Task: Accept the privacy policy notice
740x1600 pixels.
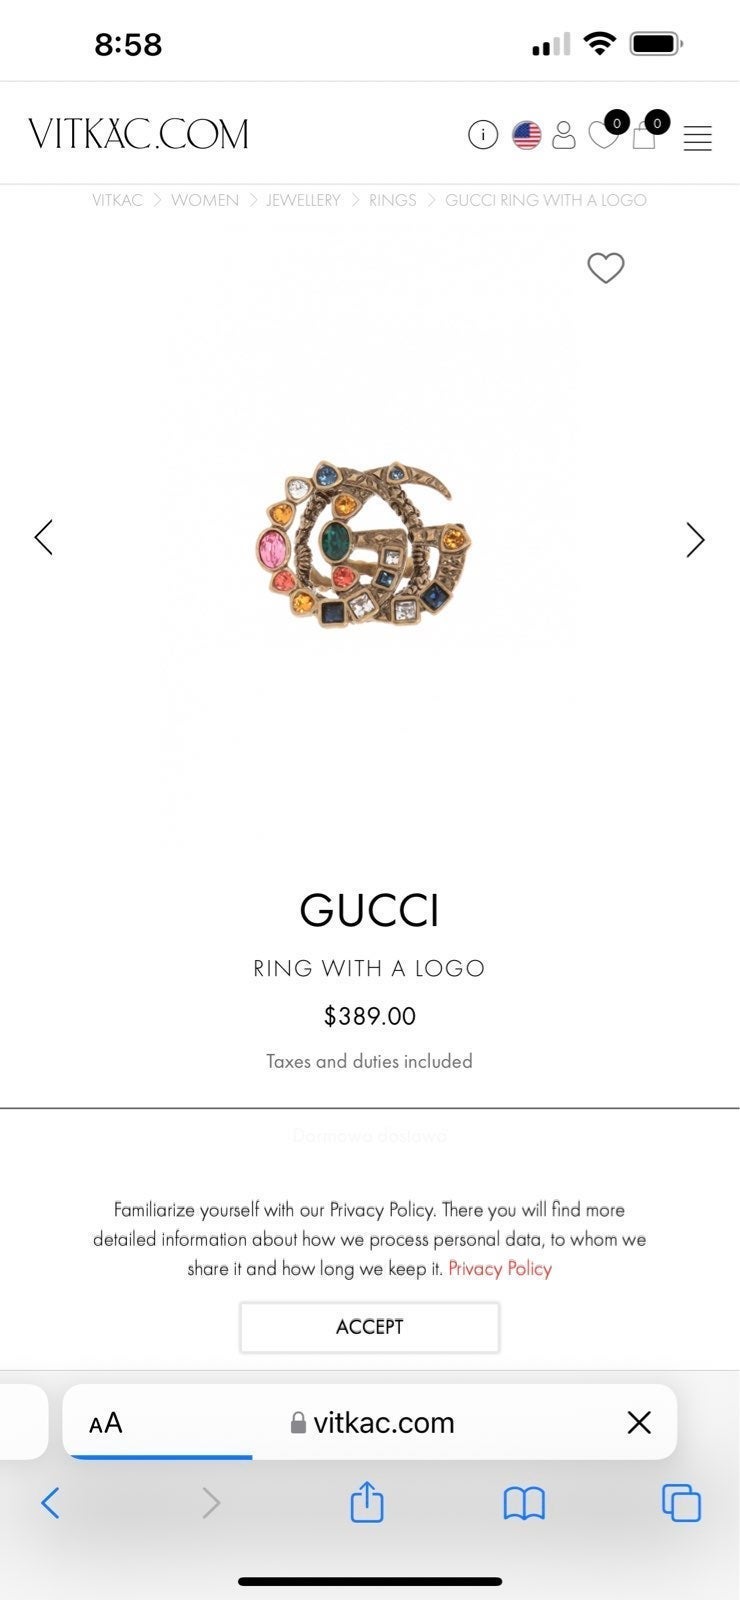Action: pyautogui.click(x=369, y=1327)
